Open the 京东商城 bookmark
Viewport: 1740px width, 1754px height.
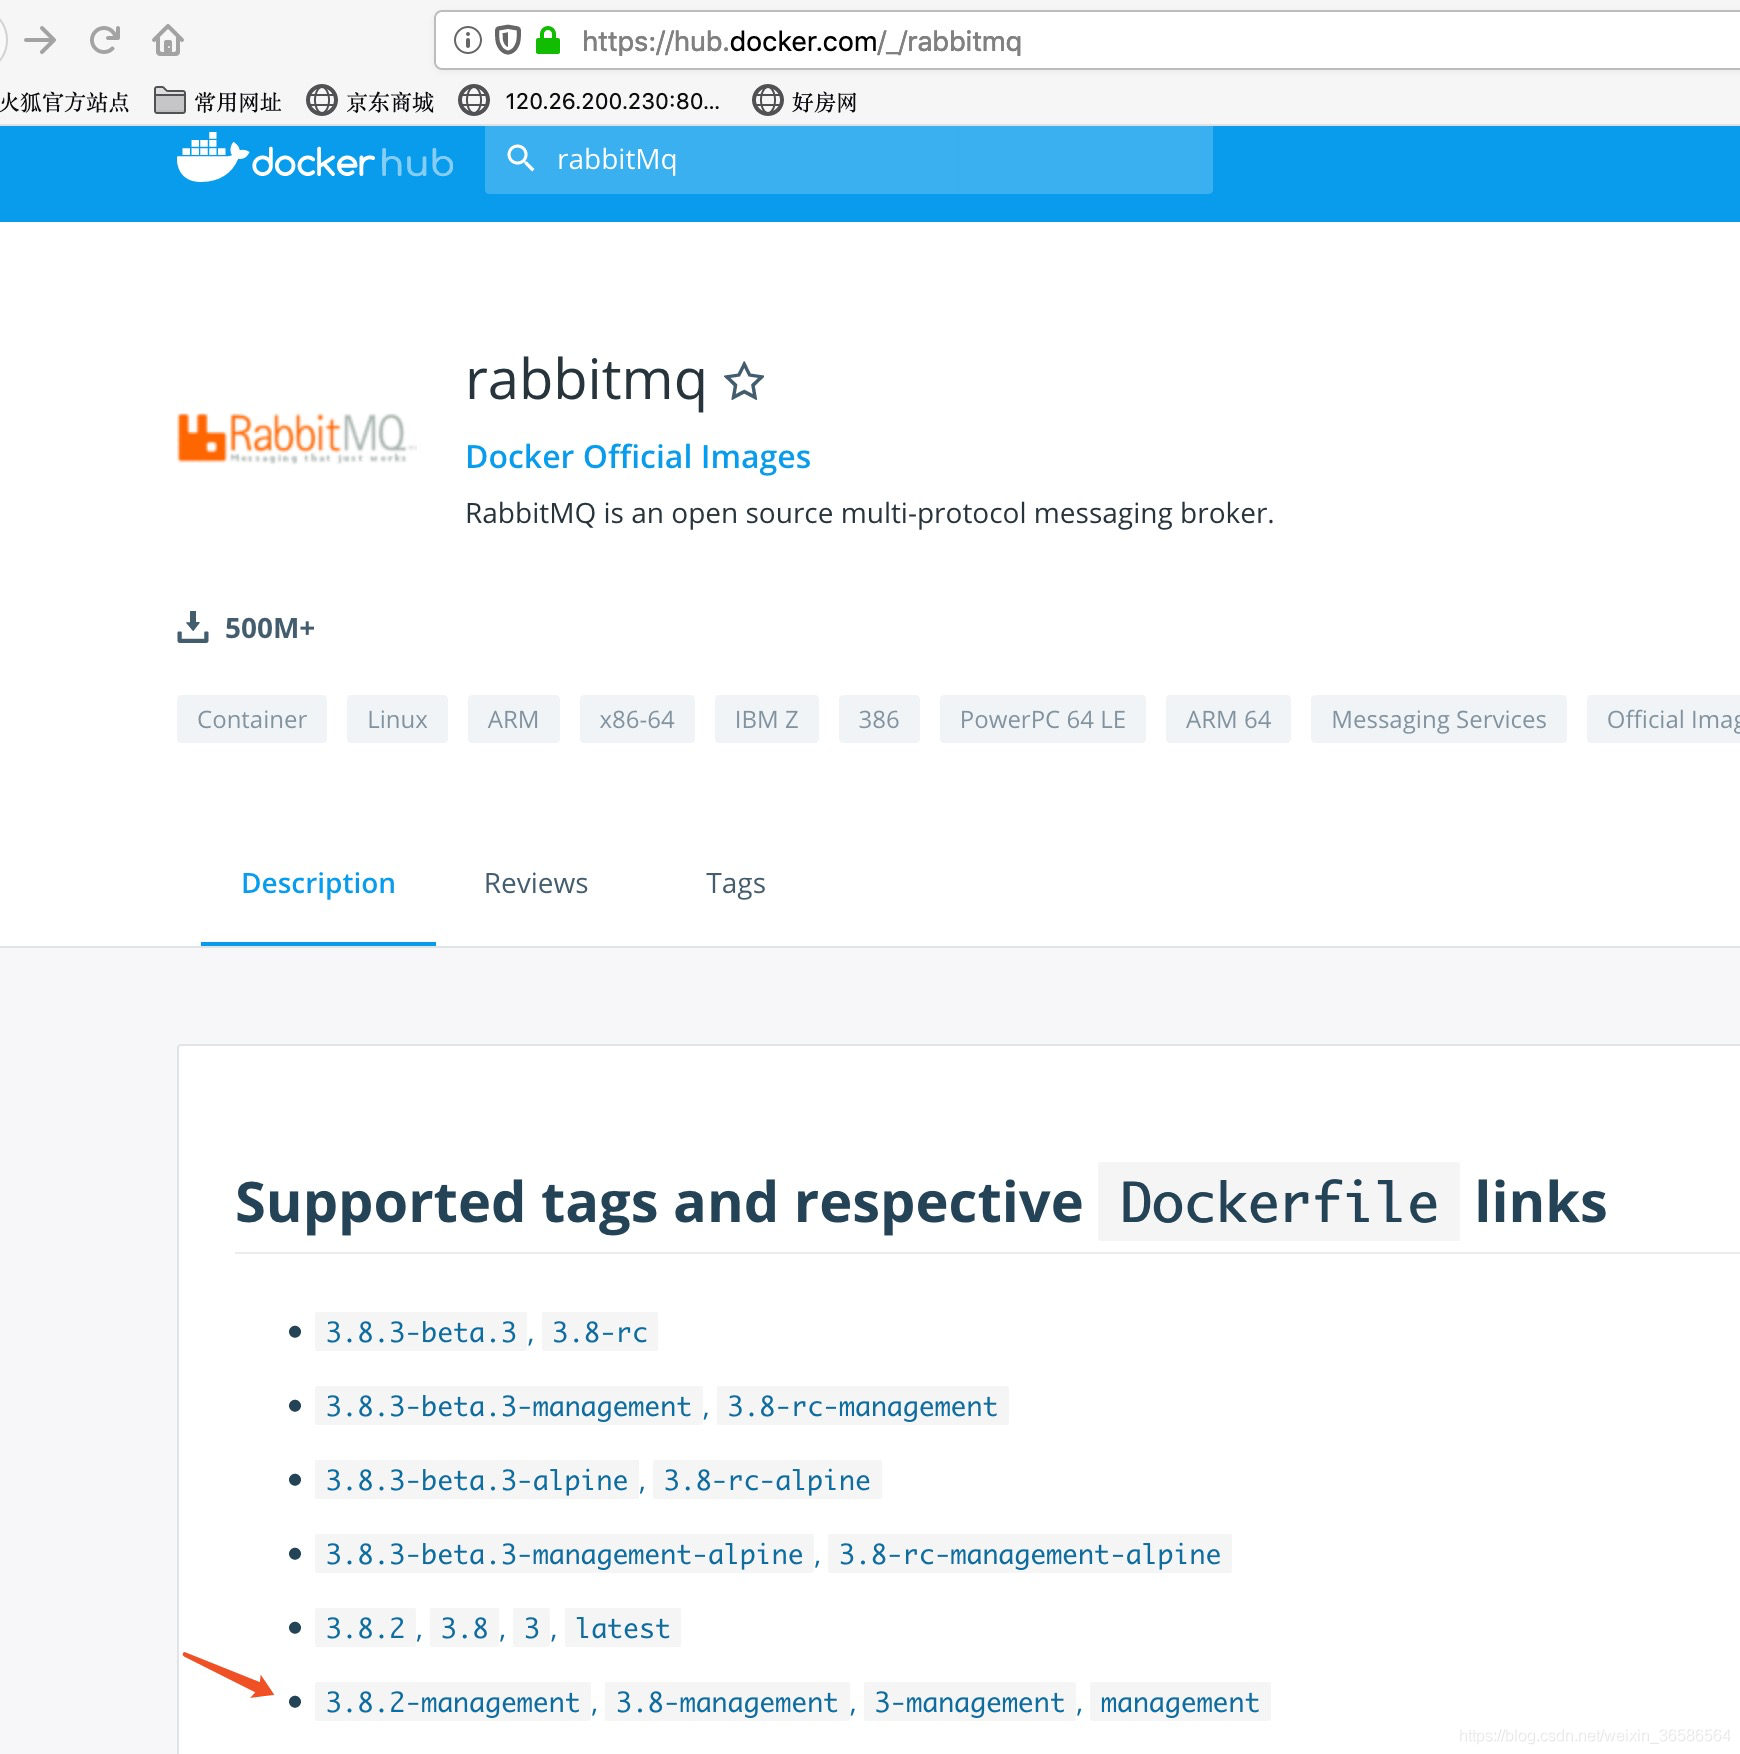(370, 101)
